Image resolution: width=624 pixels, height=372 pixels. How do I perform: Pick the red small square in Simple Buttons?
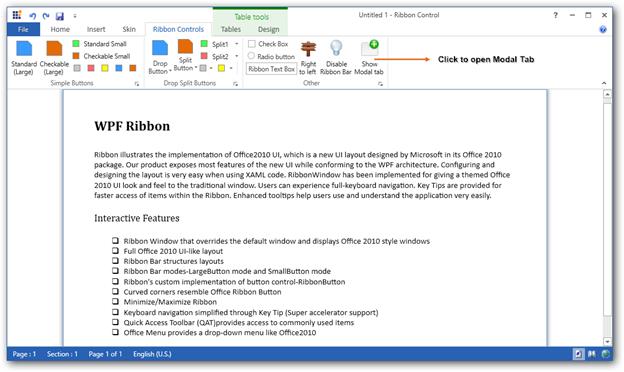click(x=91, y=68)
